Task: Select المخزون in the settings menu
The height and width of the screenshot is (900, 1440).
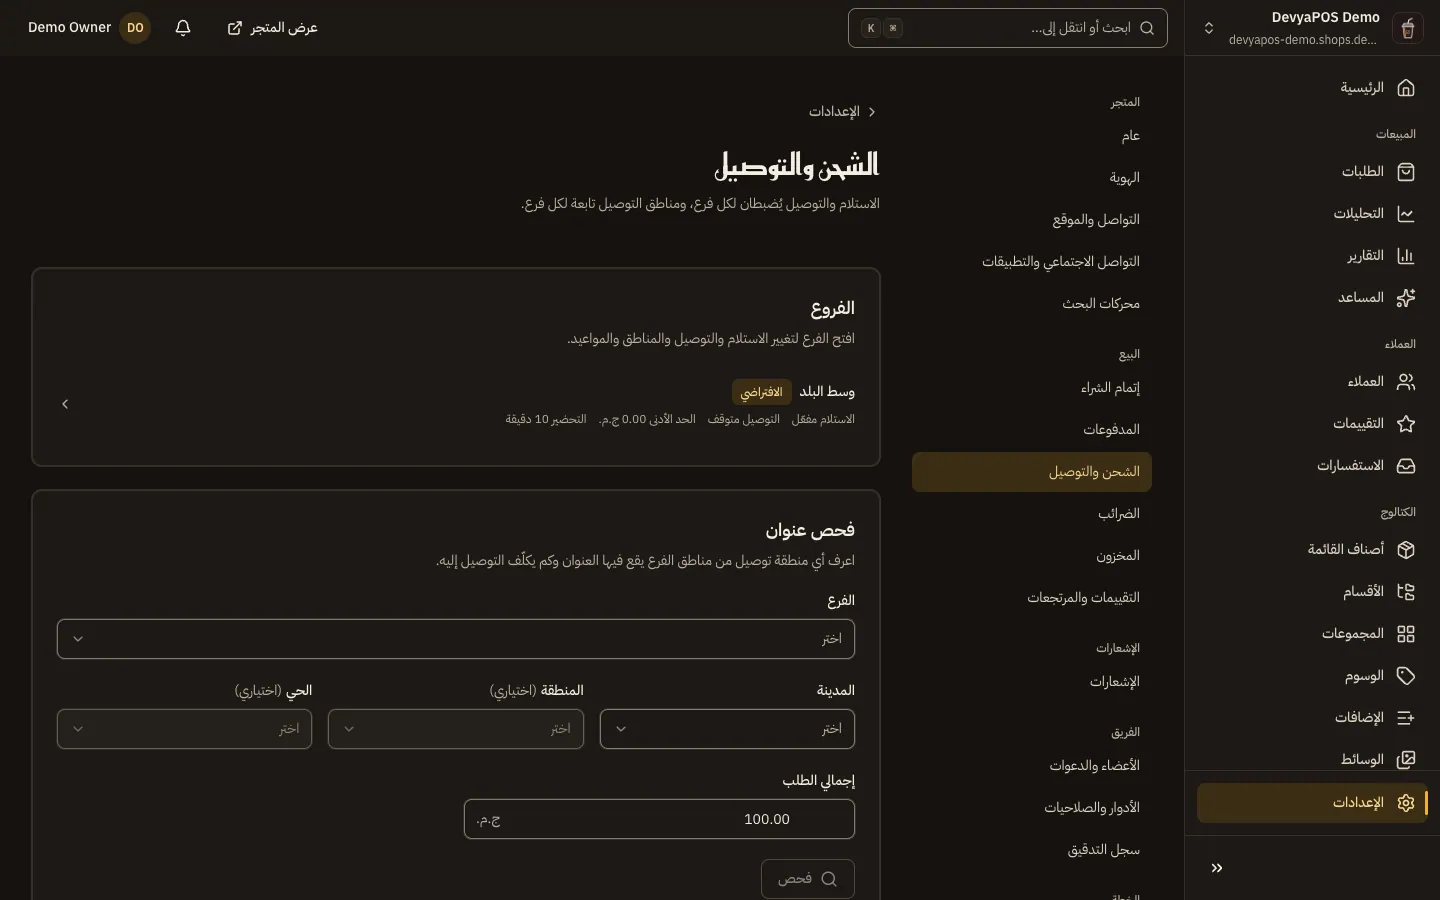Action: coord(1032,556)
